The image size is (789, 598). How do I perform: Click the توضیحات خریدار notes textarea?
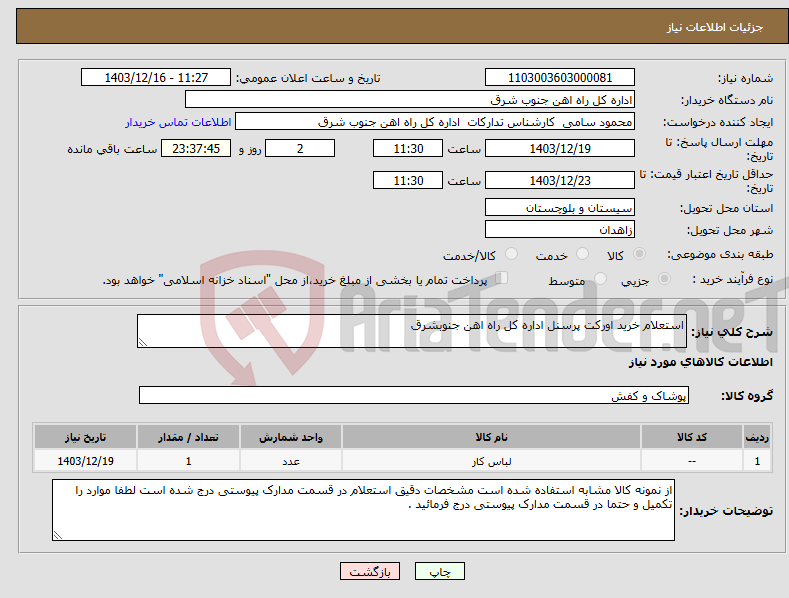click(363, 510)
